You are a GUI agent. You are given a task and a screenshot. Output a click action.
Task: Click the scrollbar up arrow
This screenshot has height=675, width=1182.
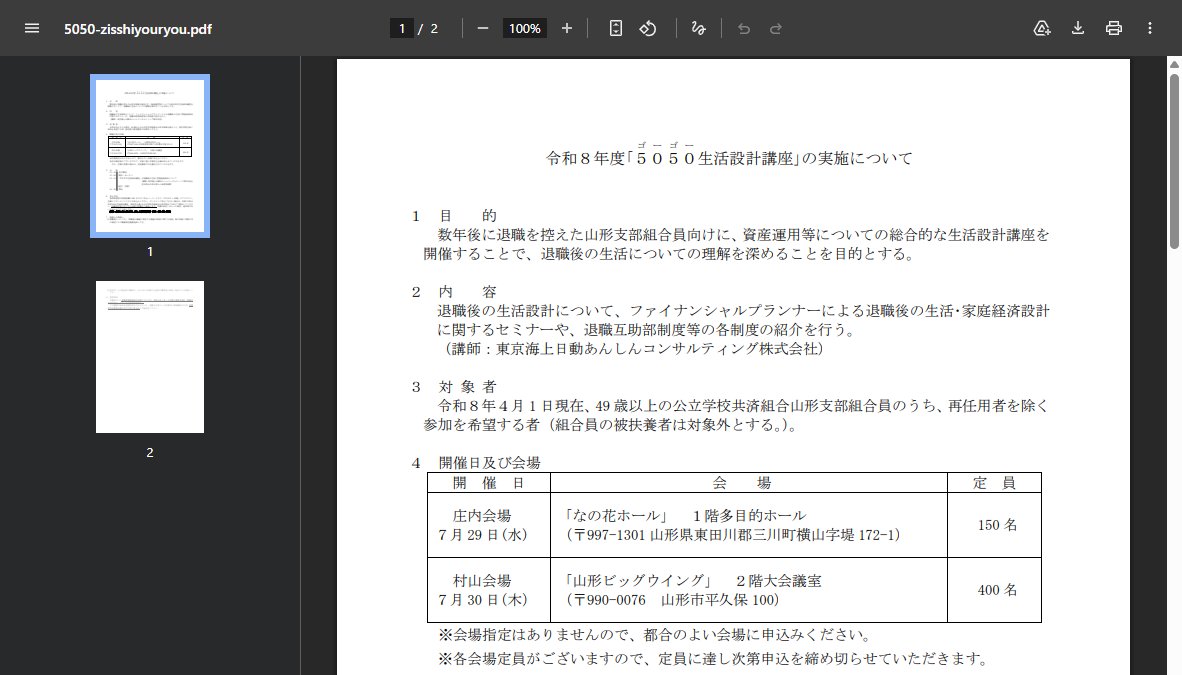(x=1174, y=64)
